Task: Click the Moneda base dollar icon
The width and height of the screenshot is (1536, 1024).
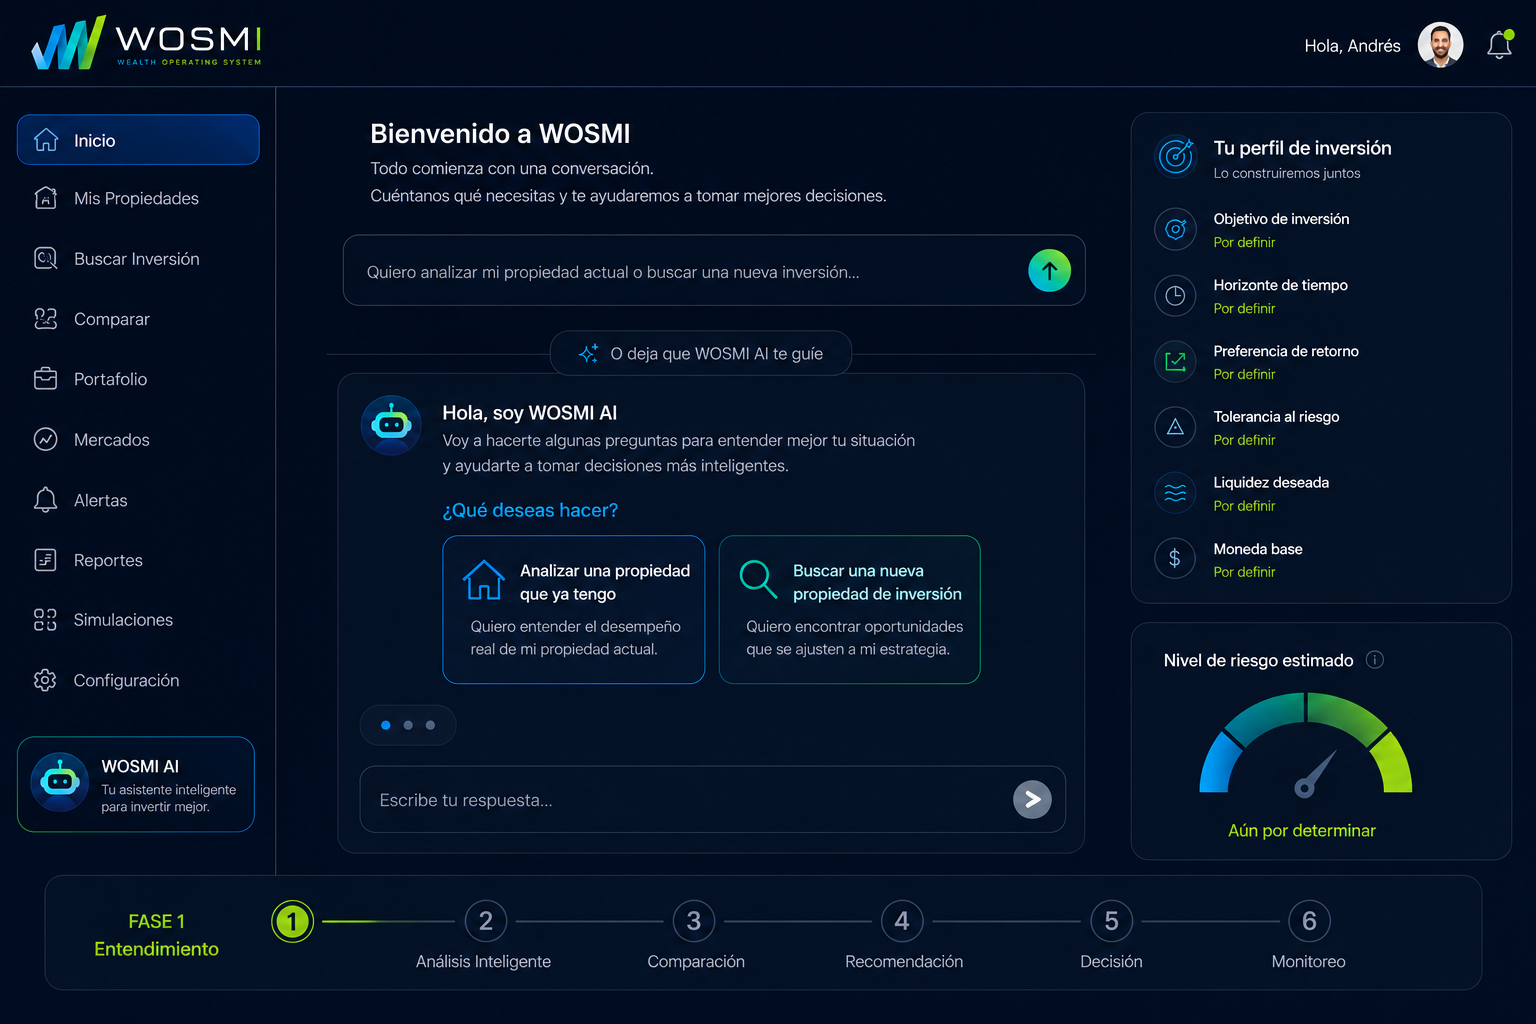Action: 1175,559
